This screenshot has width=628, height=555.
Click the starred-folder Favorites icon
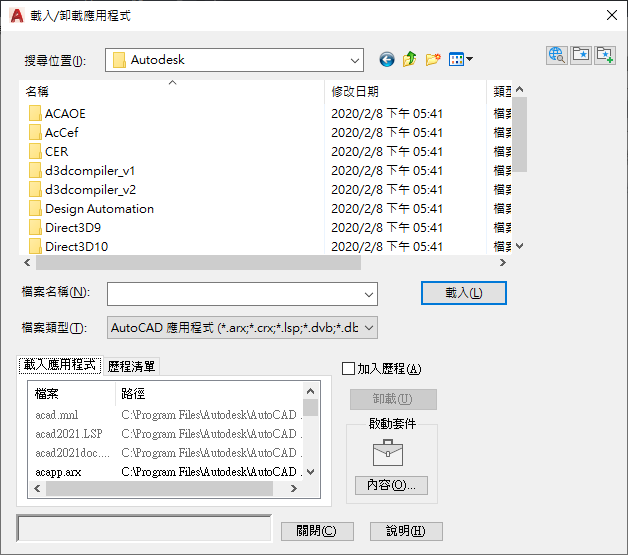click(581, 55)
